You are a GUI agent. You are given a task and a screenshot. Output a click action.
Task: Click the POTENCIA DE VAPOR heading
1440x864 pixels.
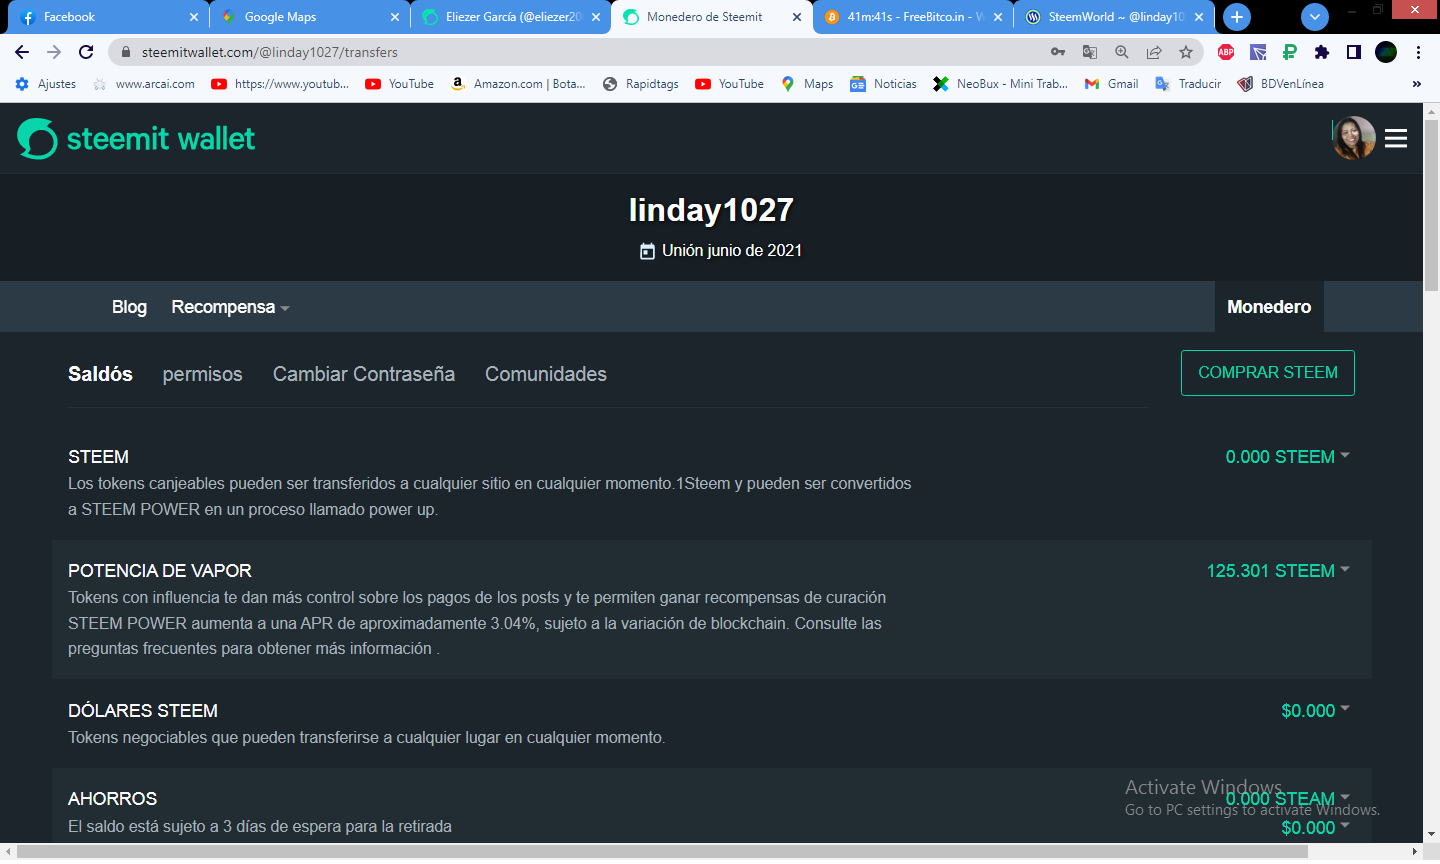coord(160,571)
